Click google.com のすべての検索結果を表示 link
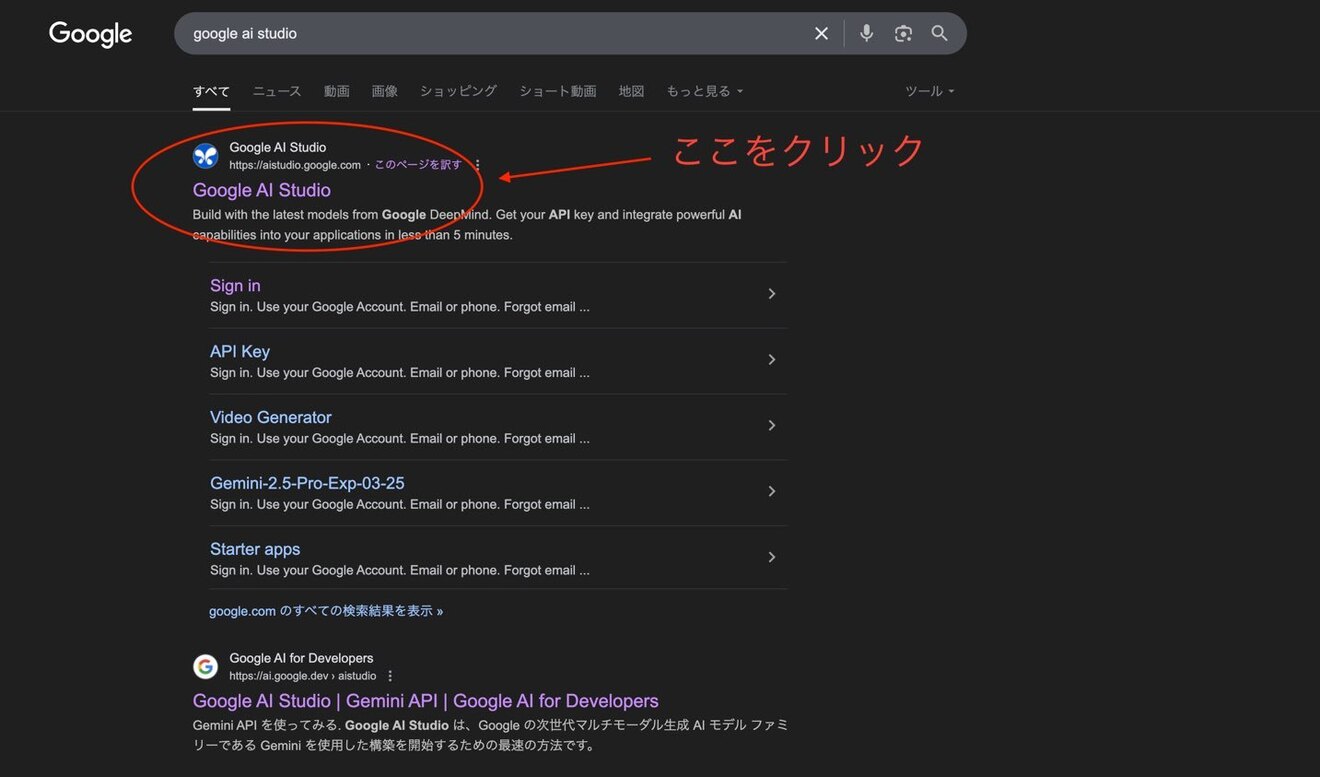1320x777 pixels. (326, 611)
